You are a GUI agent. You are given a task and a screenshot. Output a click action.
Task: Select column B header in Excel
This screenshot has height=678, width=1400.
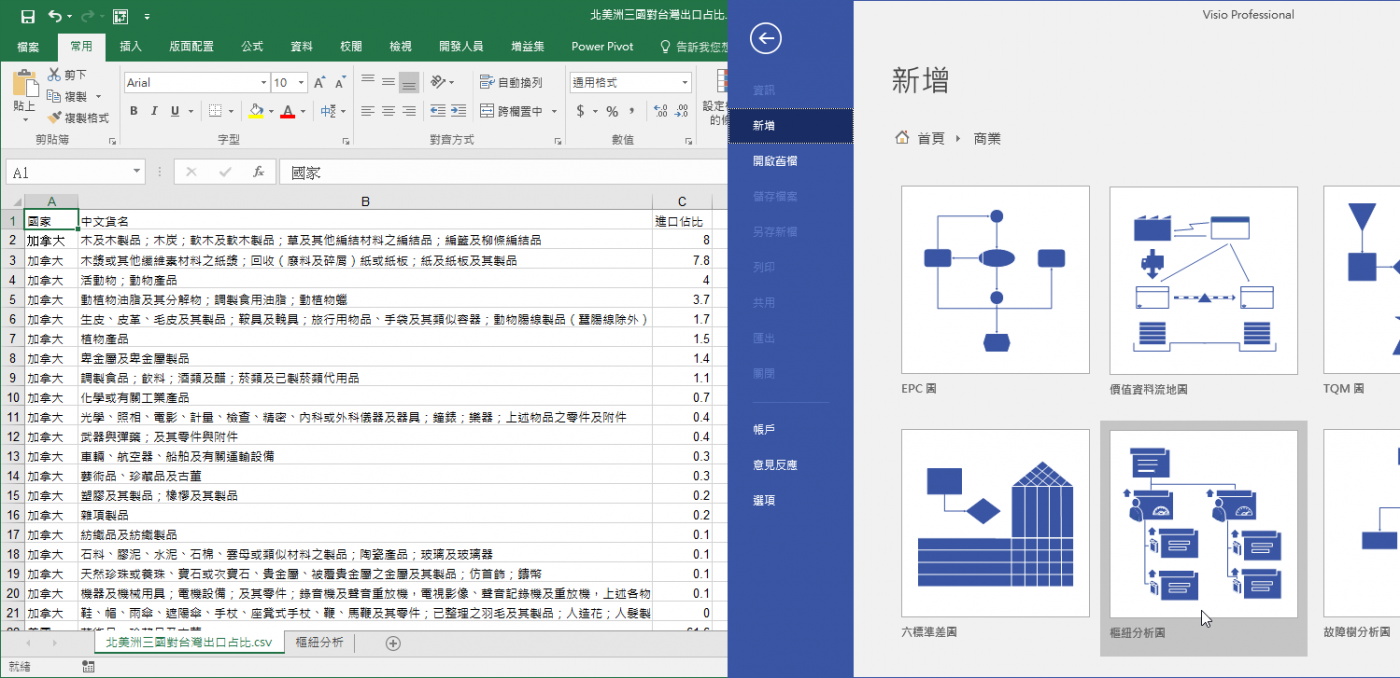pyautogui.click(x=365, y=202)
